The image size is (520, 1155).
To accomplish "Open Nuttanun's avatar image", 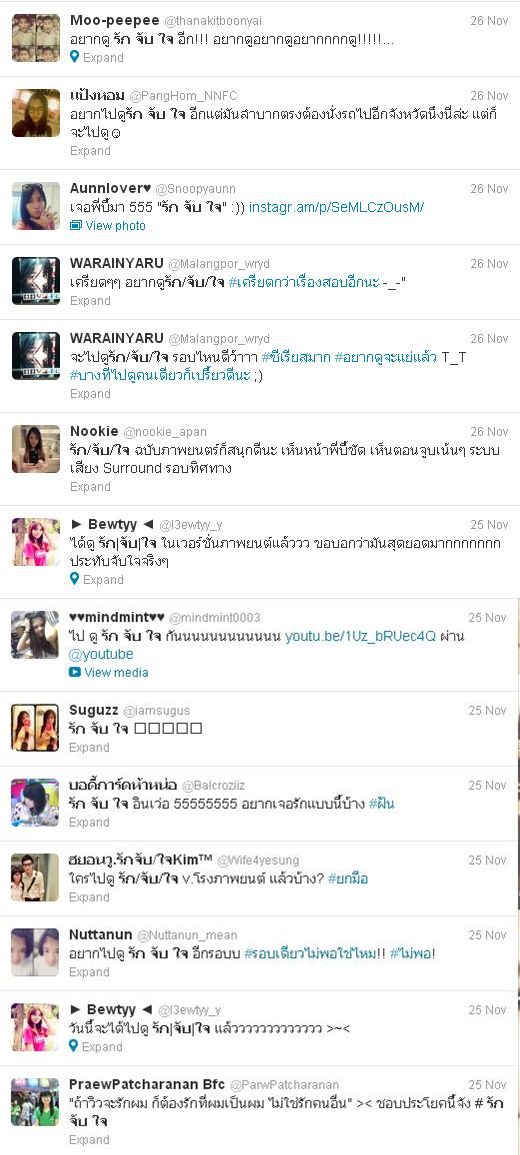I will [35, 952].
